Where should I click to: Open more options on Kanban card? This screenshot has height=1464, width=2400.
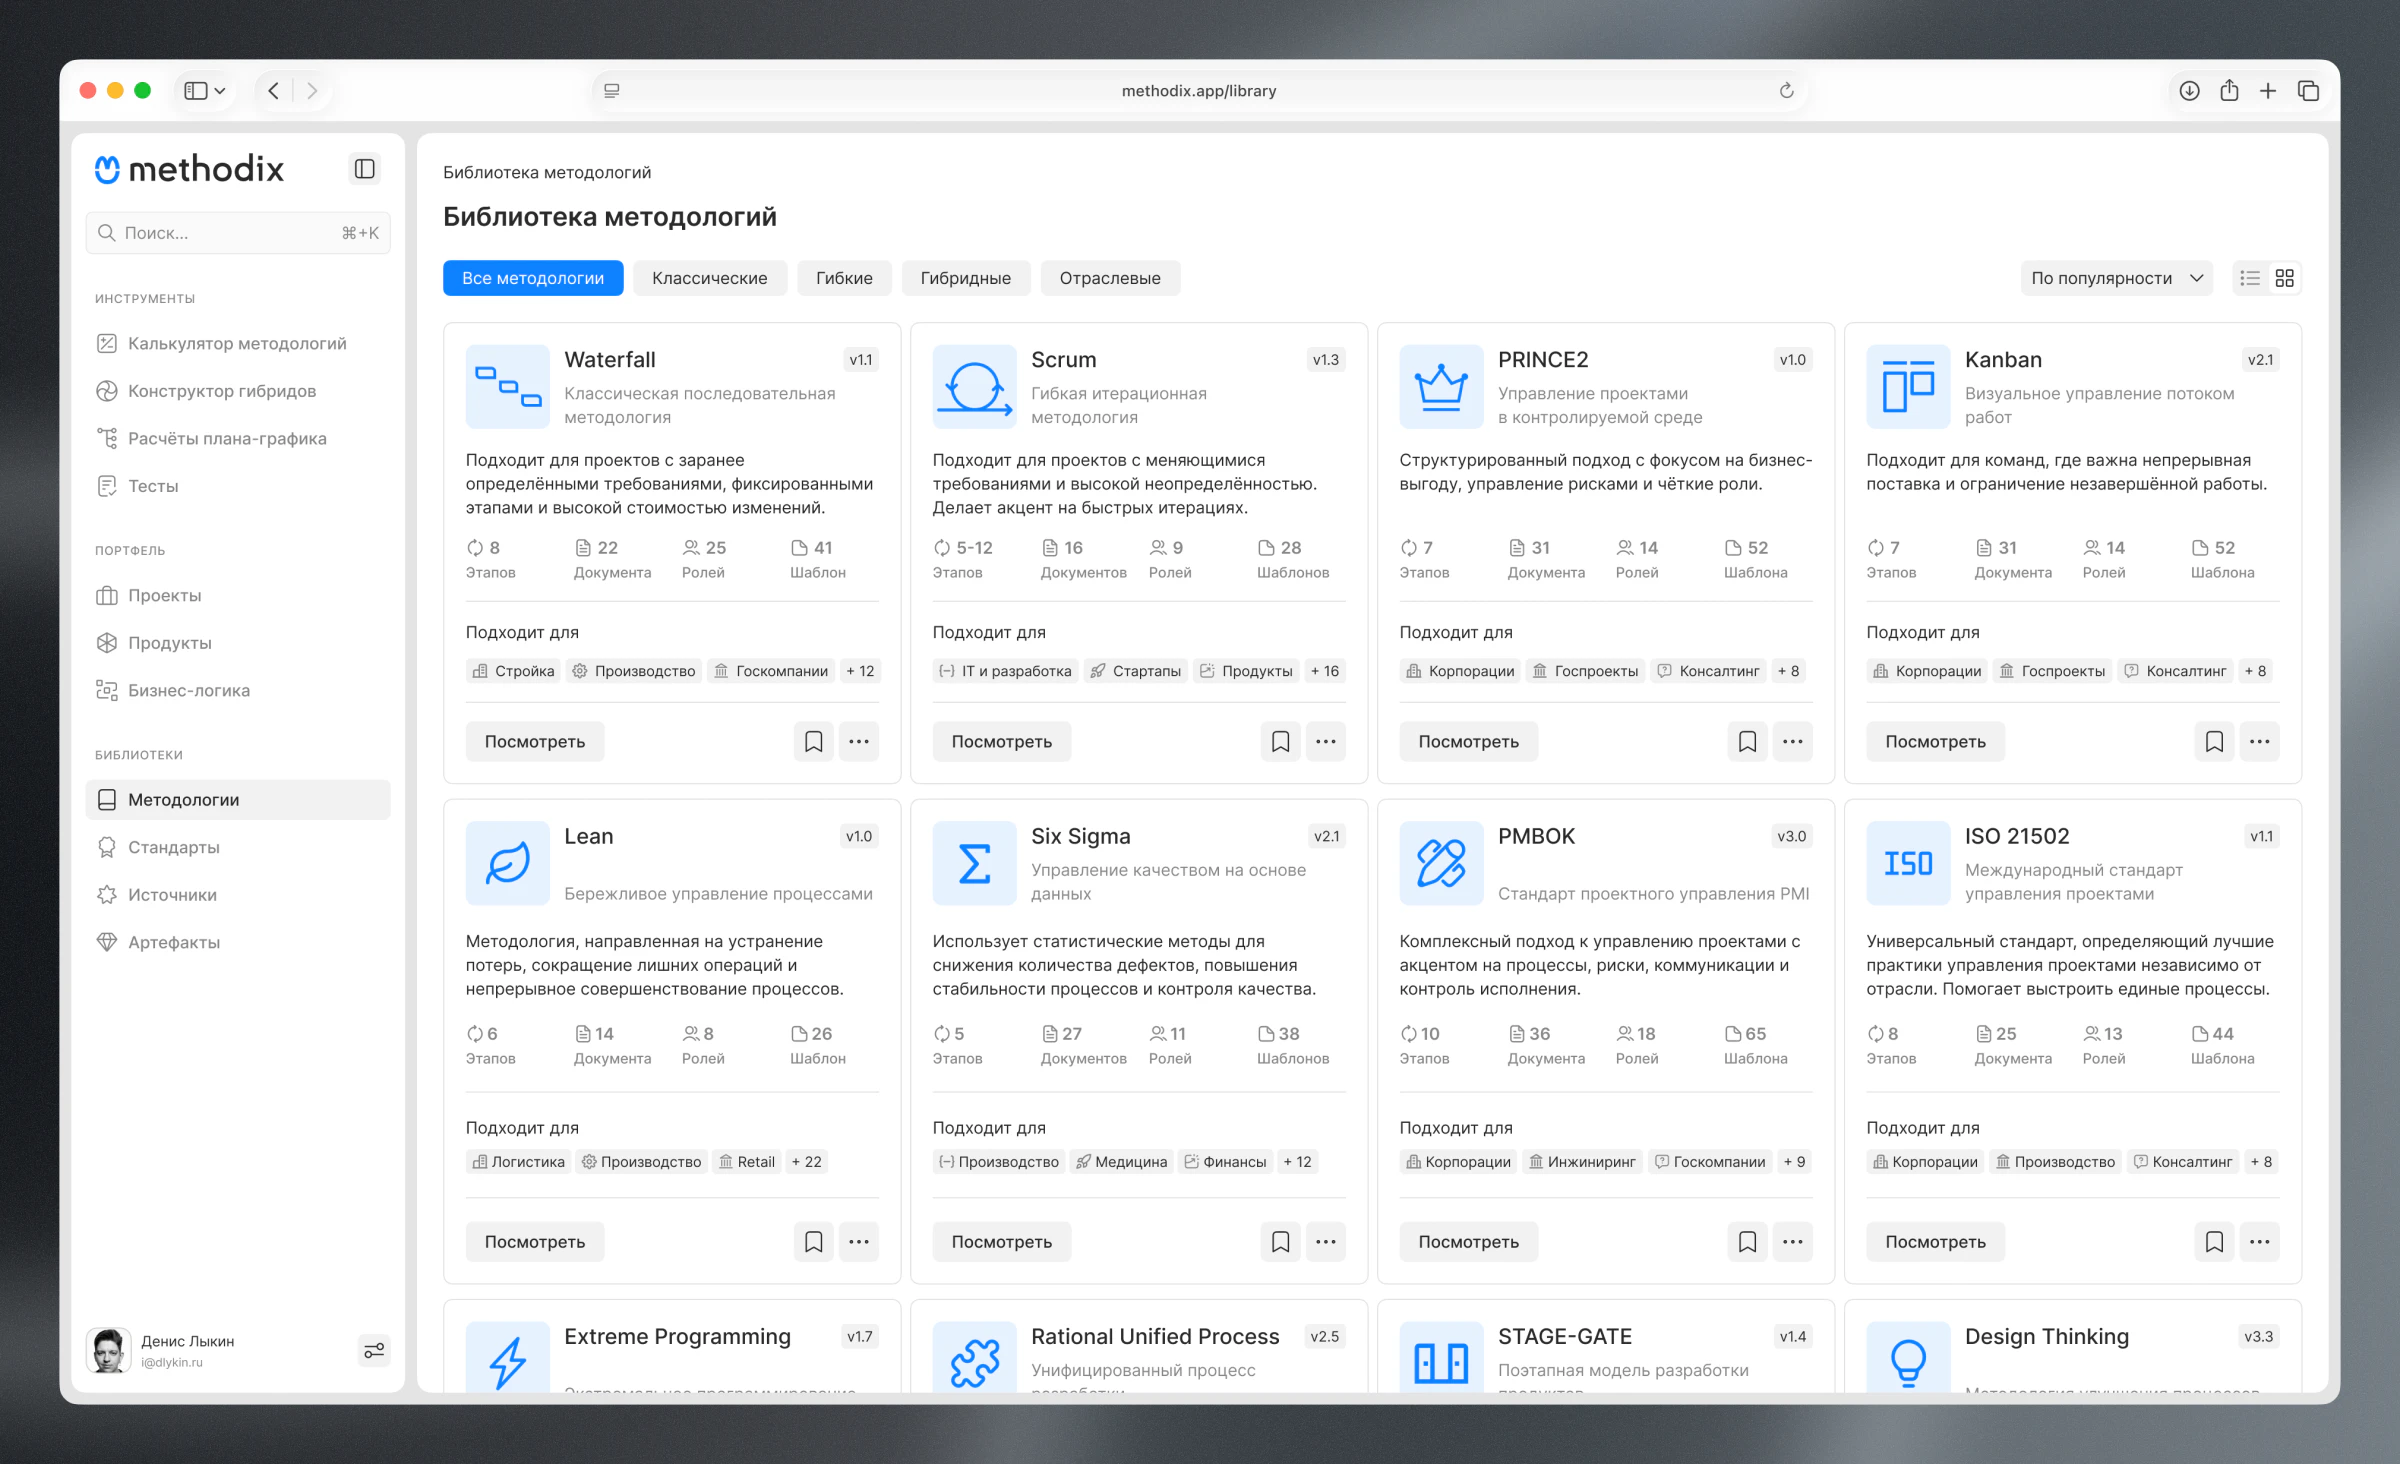pyautogui.click(x=2260, y=741)
